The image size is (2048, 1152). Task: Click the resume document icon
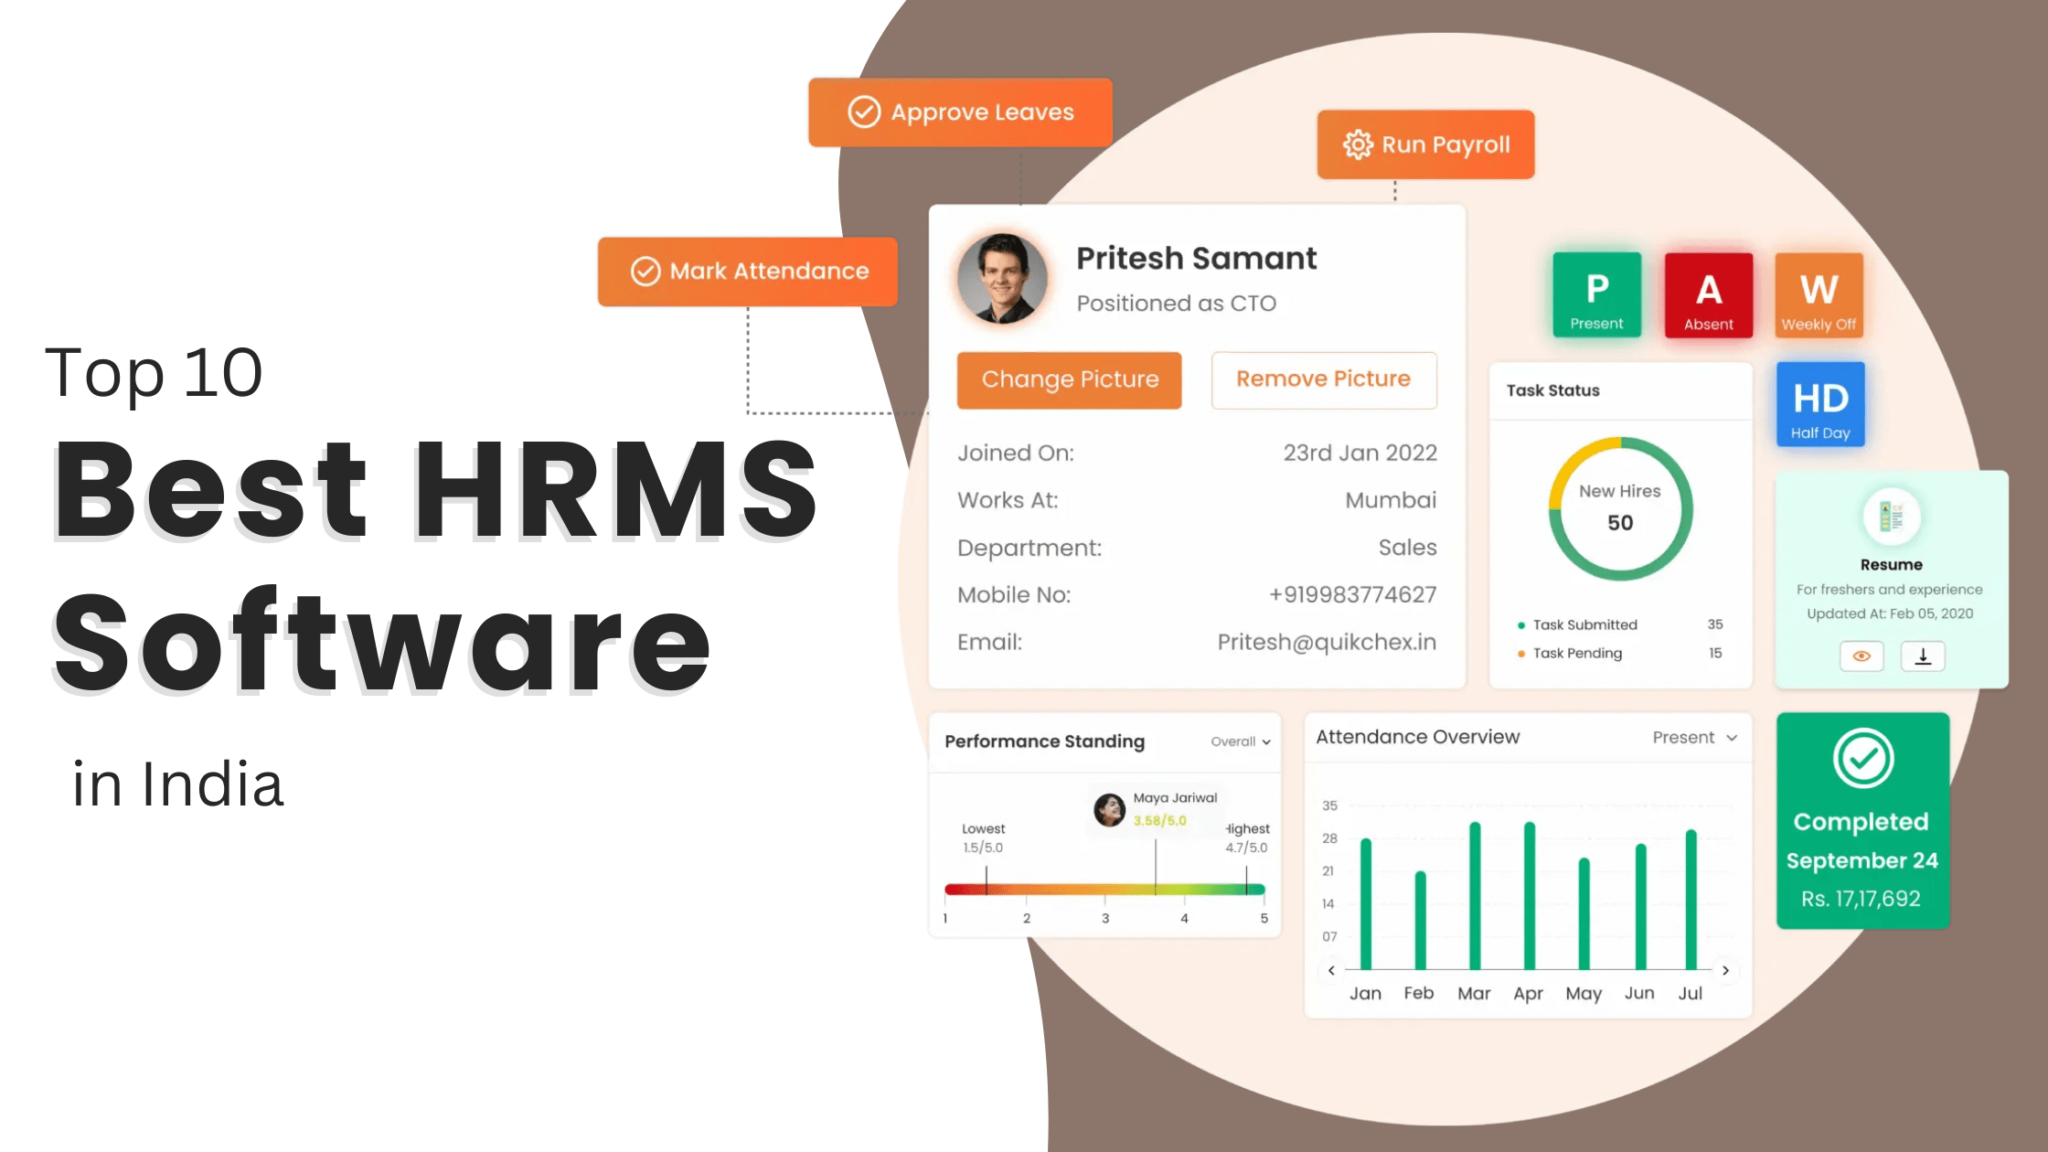1890,516
